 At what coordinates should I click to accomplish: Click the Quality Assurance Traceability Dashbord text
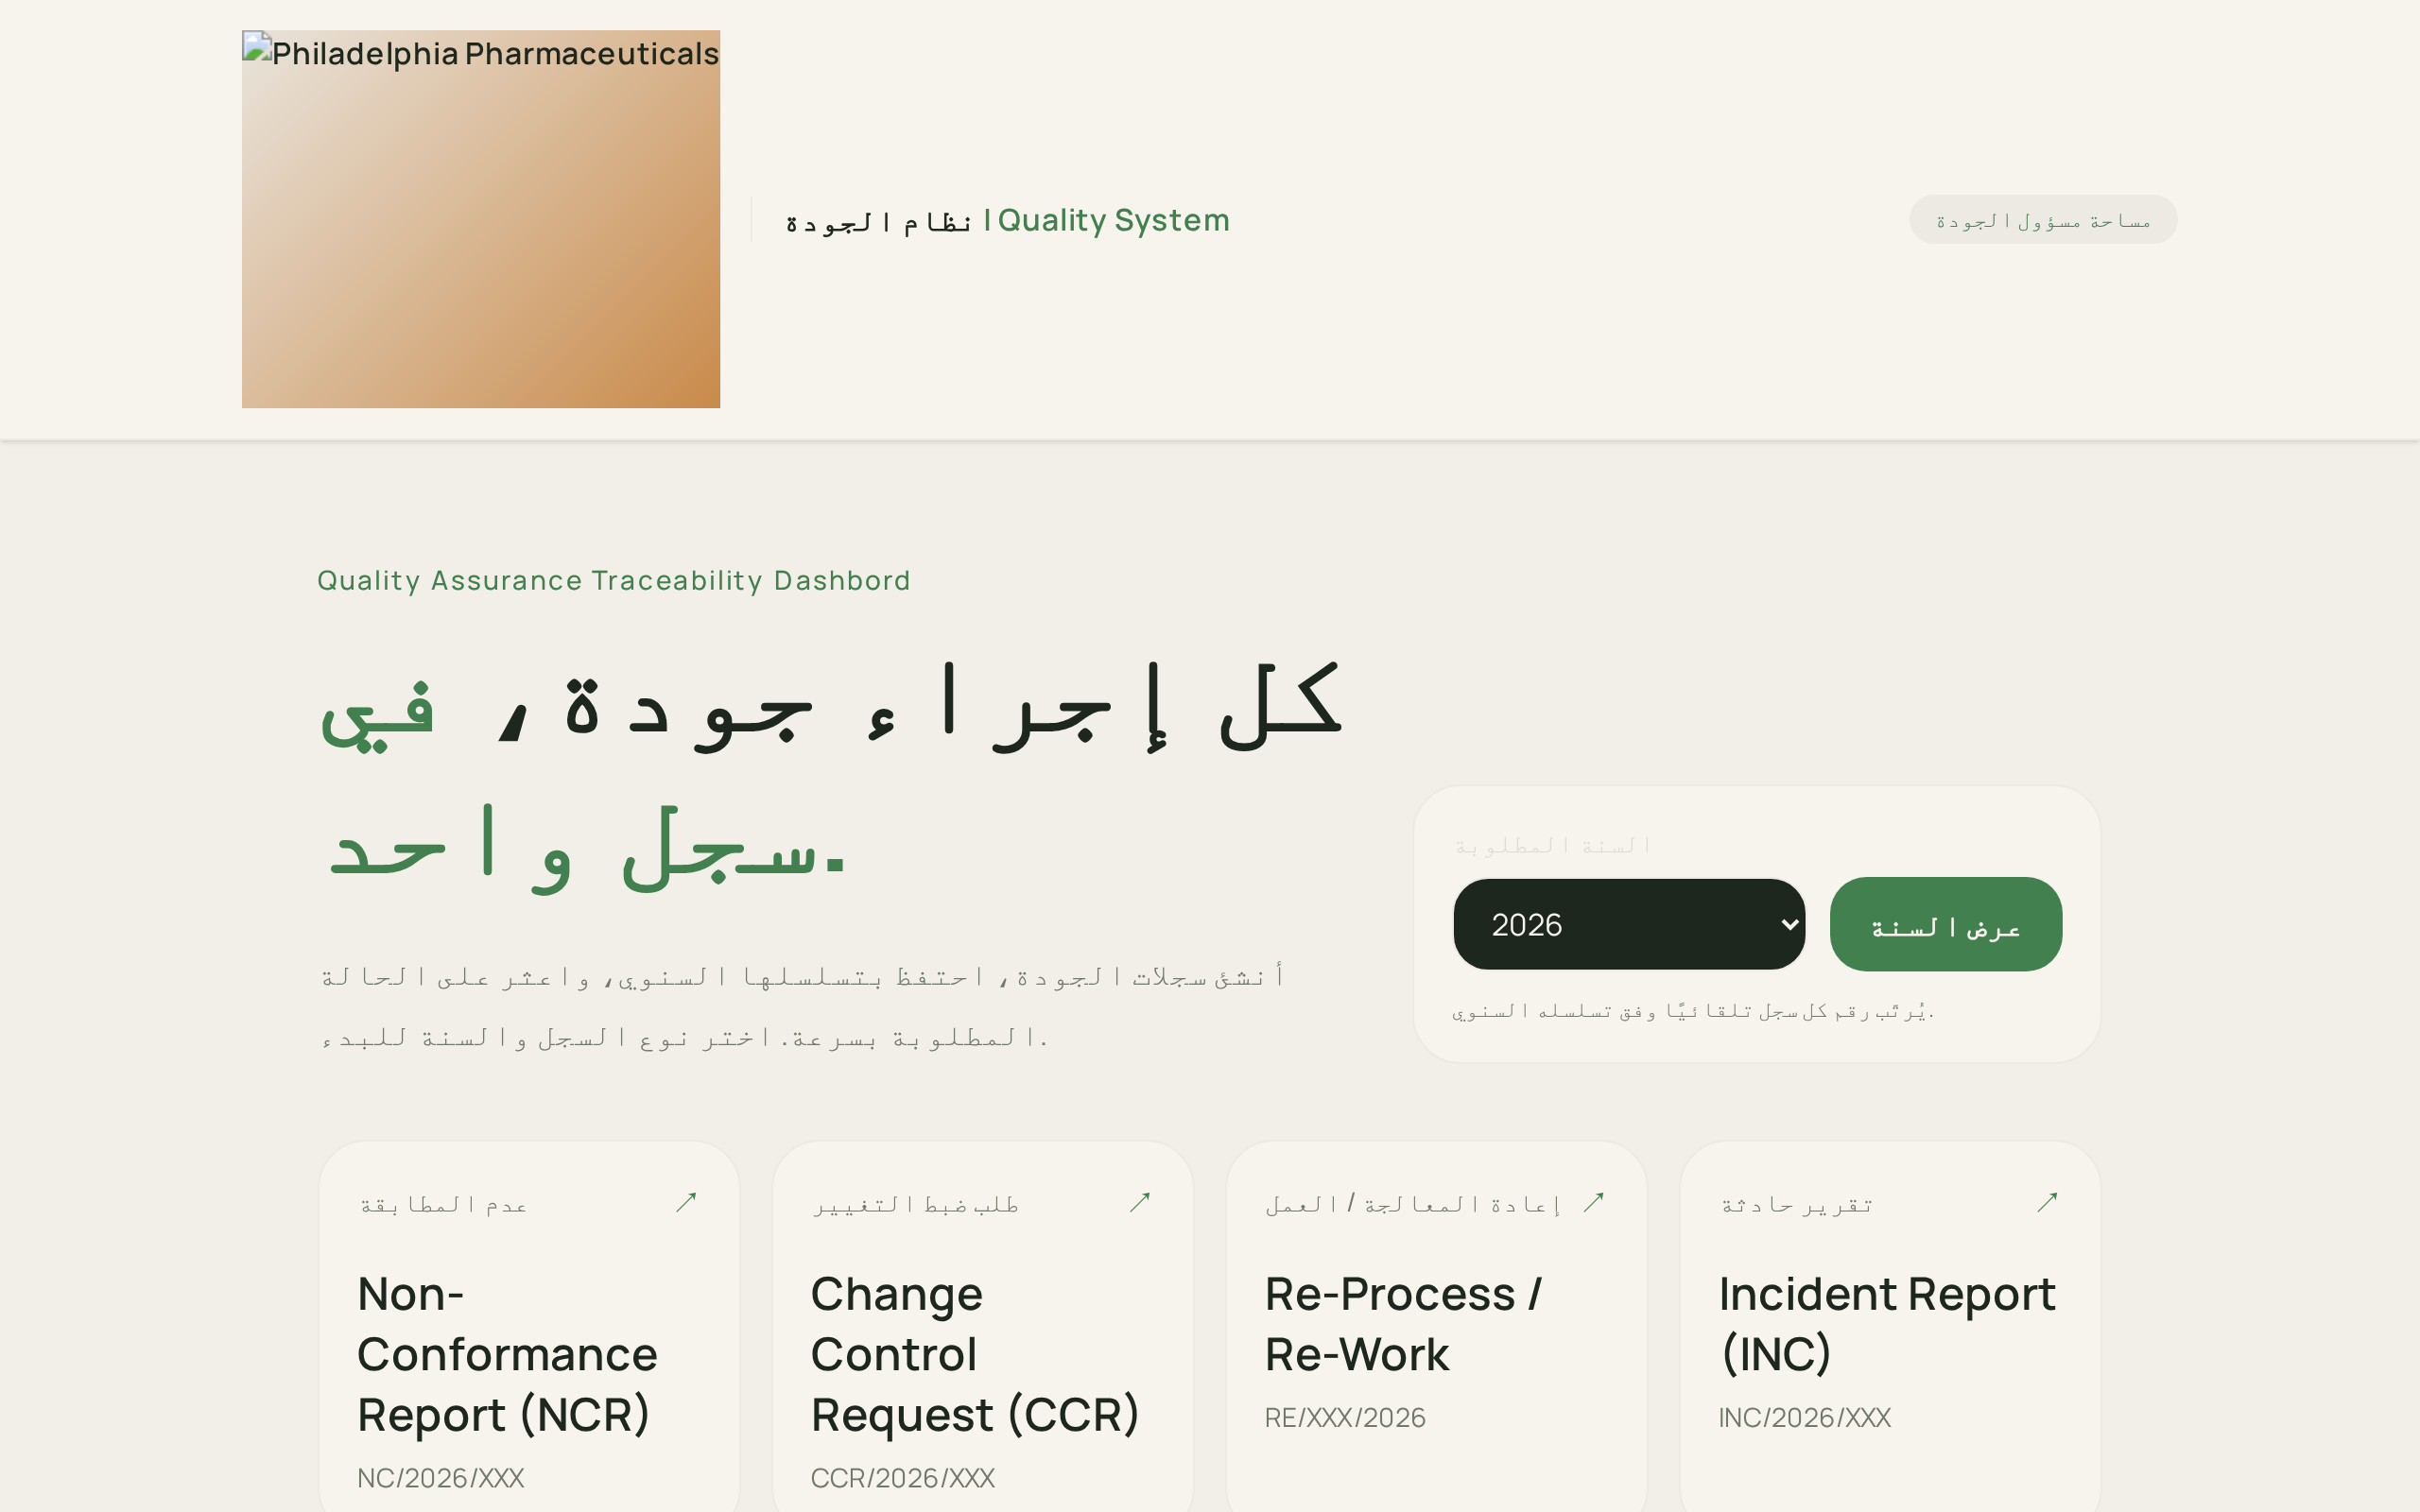pos(614,580)
